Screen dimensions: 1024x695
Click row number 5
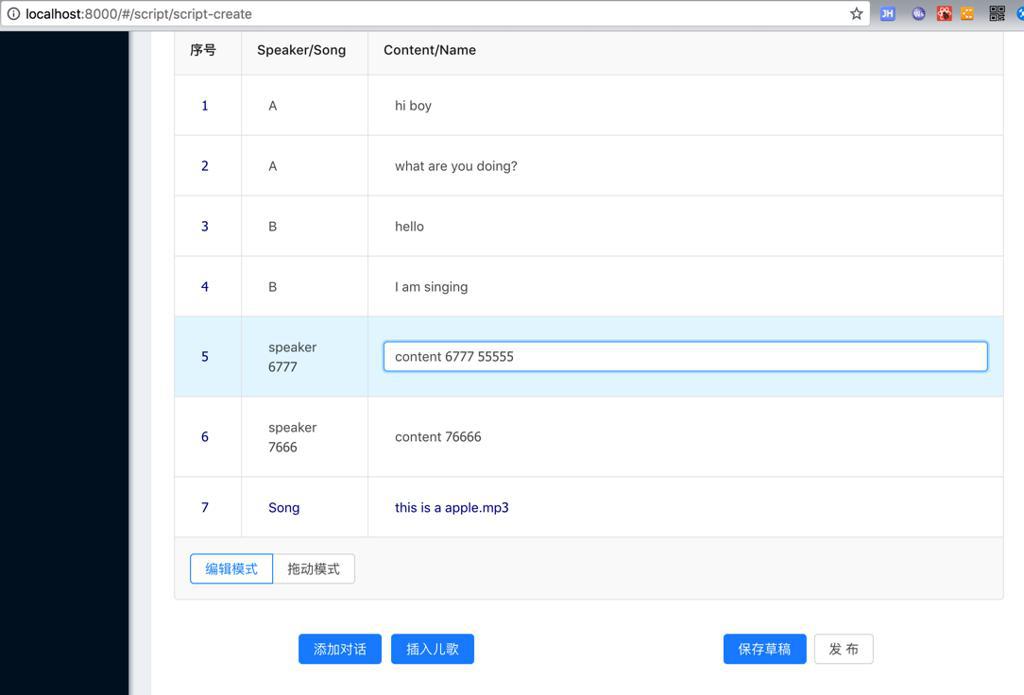[x=205, y=357]
